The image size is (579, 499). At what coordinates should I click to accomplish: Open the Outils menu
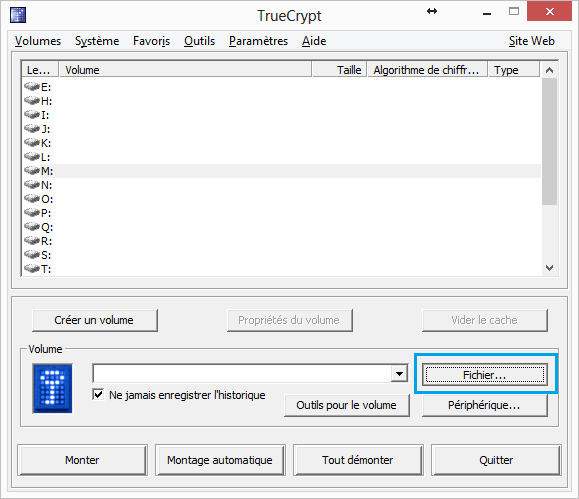coord(199,41)
